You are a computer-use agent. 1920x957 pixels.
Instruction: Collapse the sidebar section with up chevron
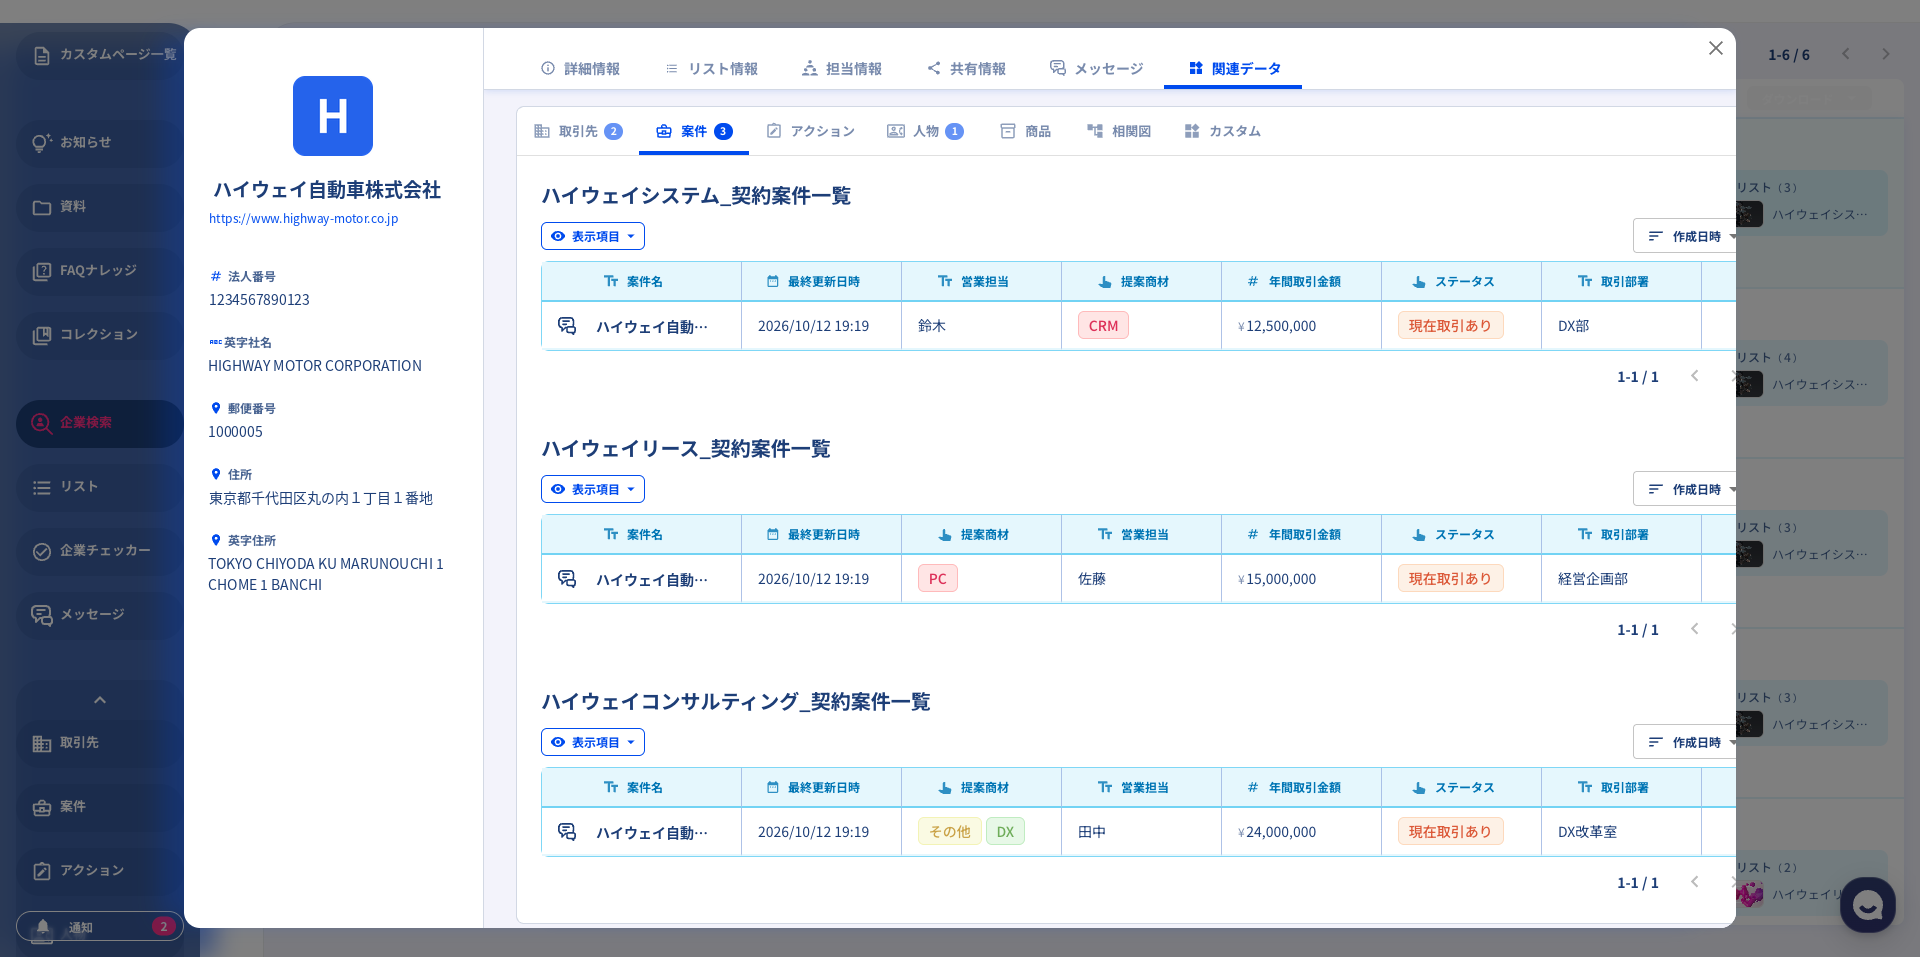click(x=99, y=700)
